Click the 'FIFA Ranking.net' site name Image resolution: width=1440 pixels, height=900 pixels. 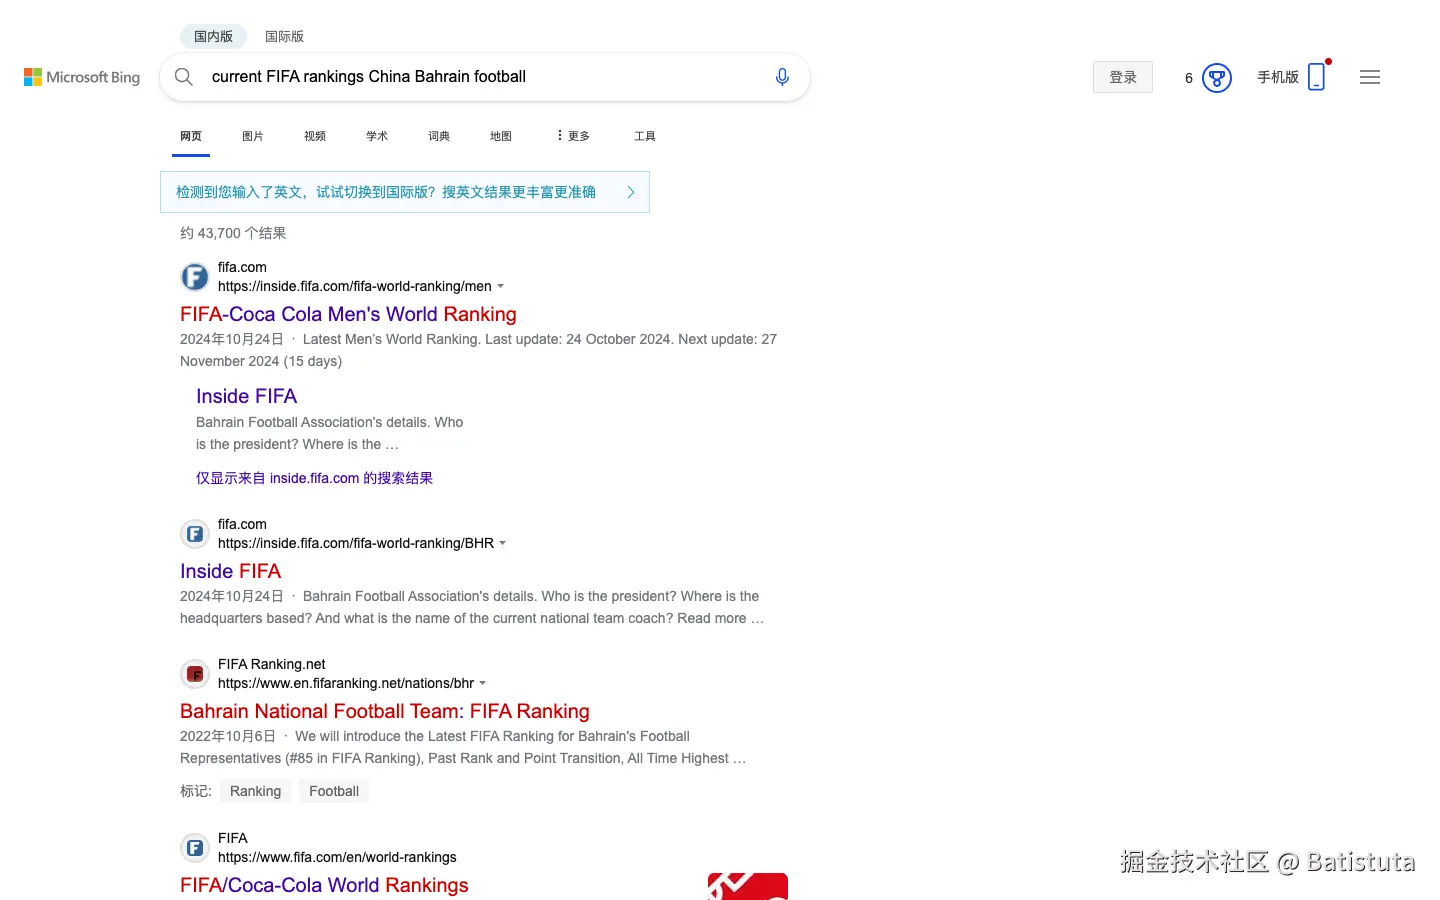tap(272, 664)
